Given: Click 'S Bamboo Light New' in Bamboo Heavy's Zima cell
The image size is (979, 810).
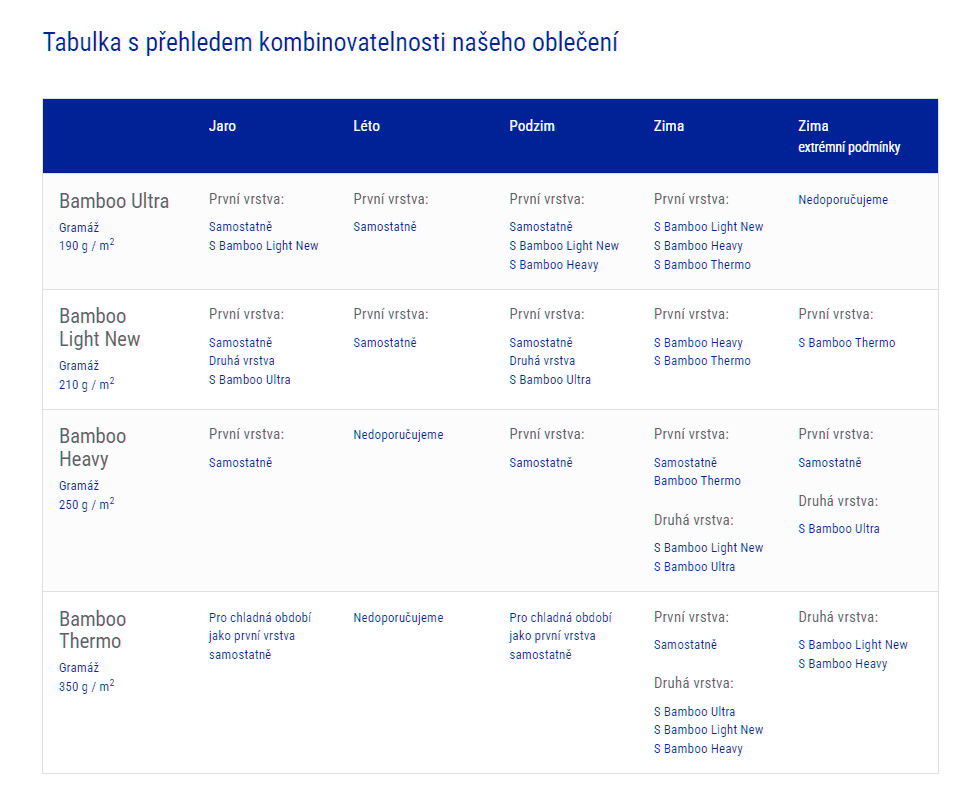Looking at the screenshot, I should click(x=709, y=548).
